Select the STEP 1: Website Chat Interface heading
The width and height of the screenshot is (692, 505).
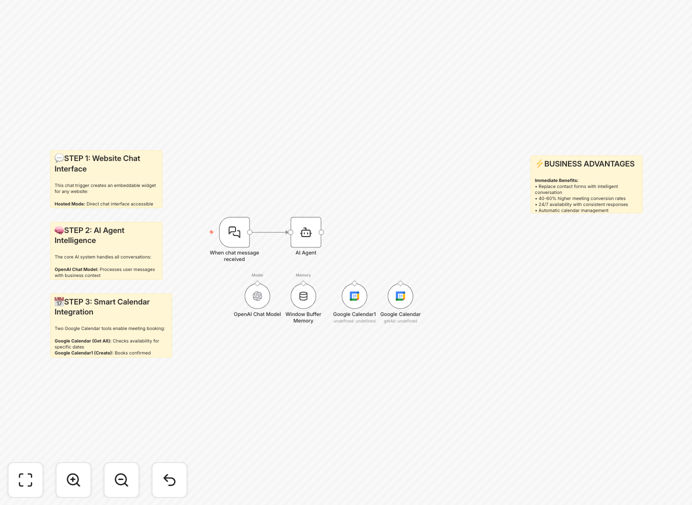(x=98, y=163)
